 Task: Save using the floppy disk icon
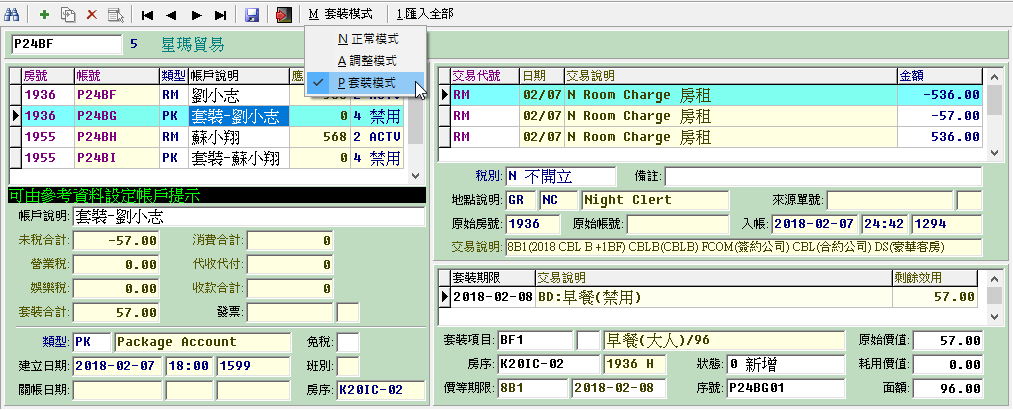coord(252,15)
